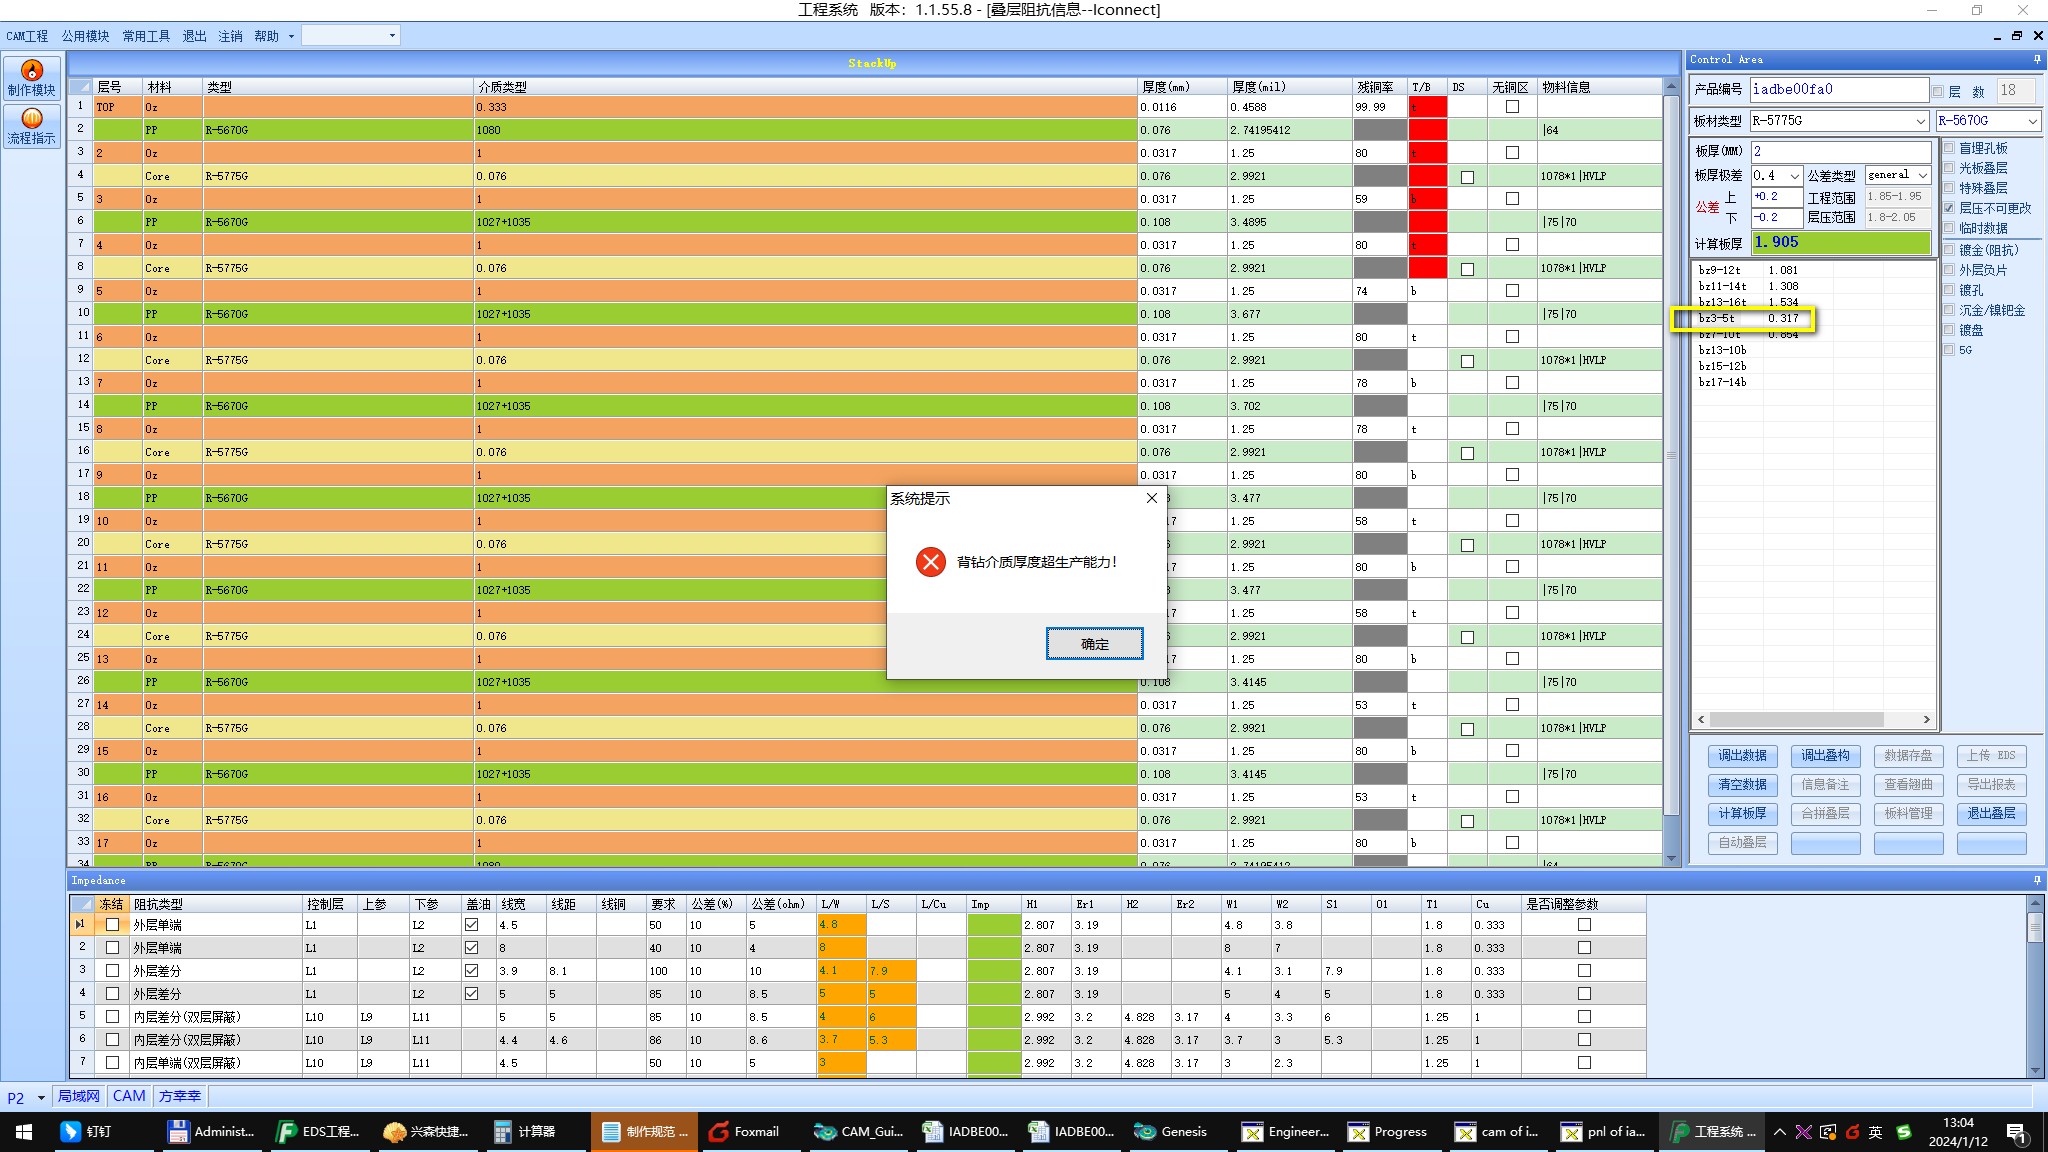2048x1152 pixels.
Task: Open Foxmail in the taskbar
Action: [743, 1132]
